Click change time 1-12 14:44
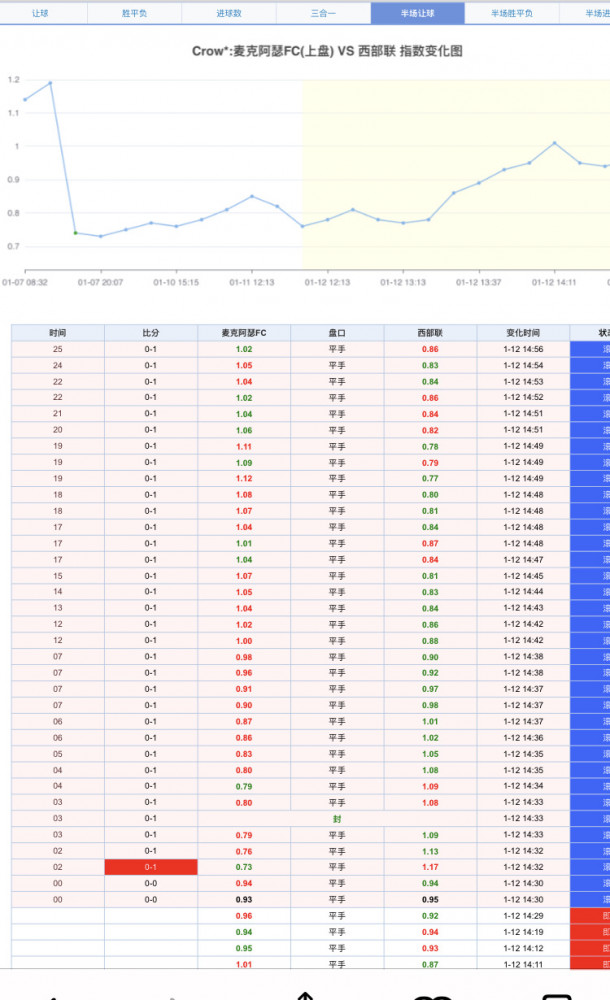Image resolution: width=610 pixels, height=1000 pixels. [523, 592]
